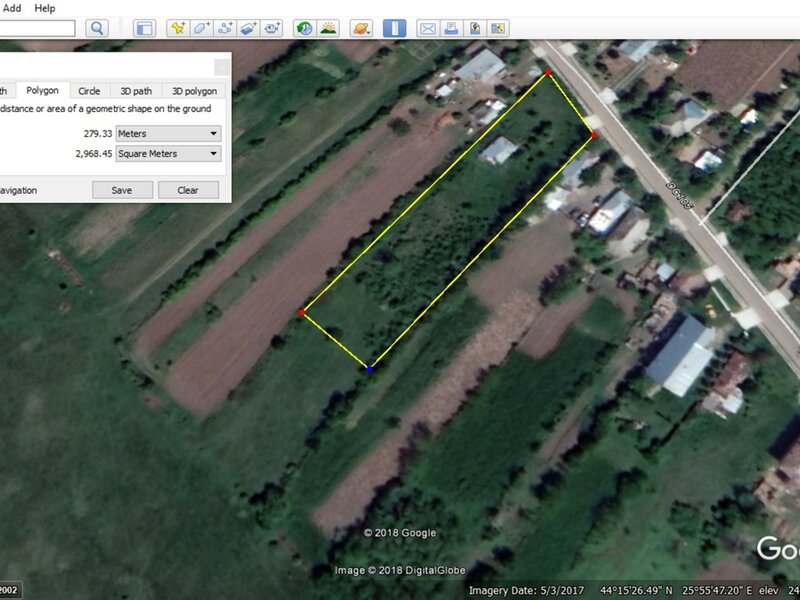Select the Add Path toolbar icon
This screenshot has height=600, width=800.
pos(226,29)
